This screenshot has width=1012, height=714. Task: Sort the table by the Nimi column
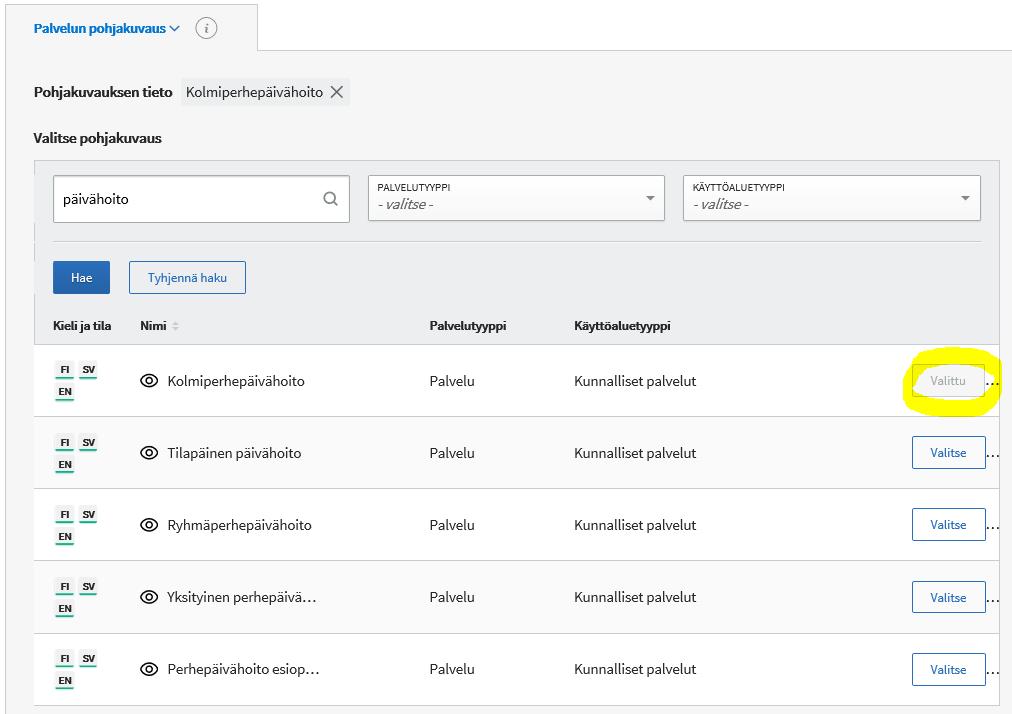pos(175,326)
